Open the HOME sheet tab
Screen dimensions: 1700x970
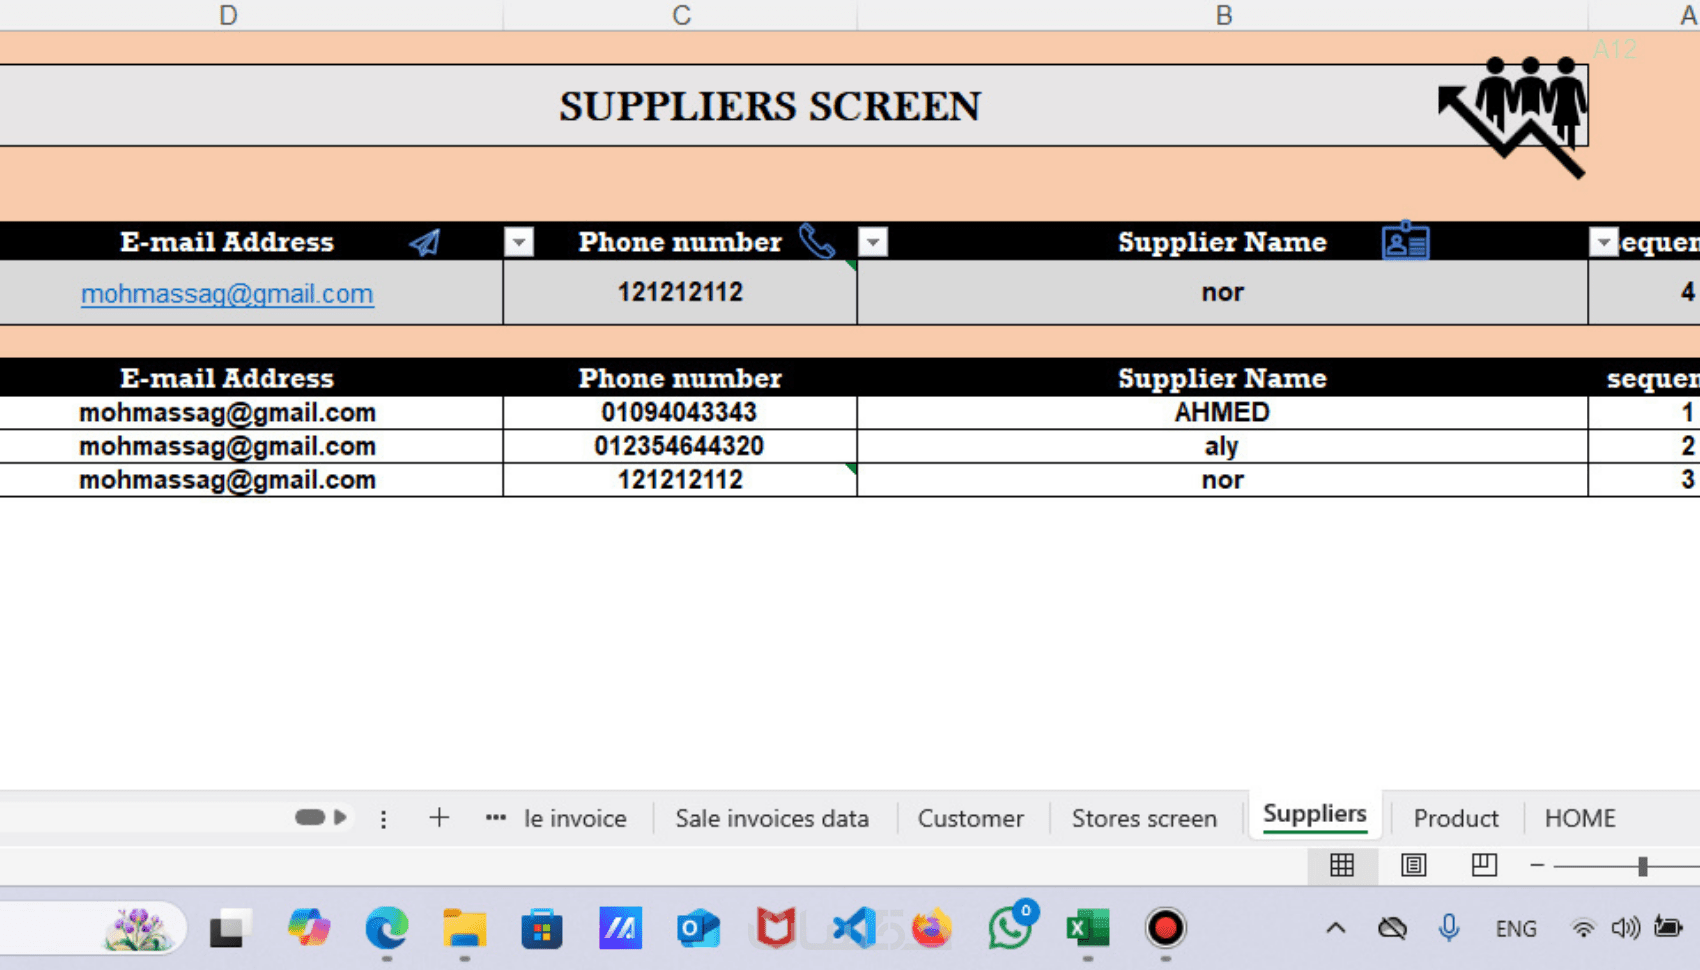click(x=1580, y=818)
